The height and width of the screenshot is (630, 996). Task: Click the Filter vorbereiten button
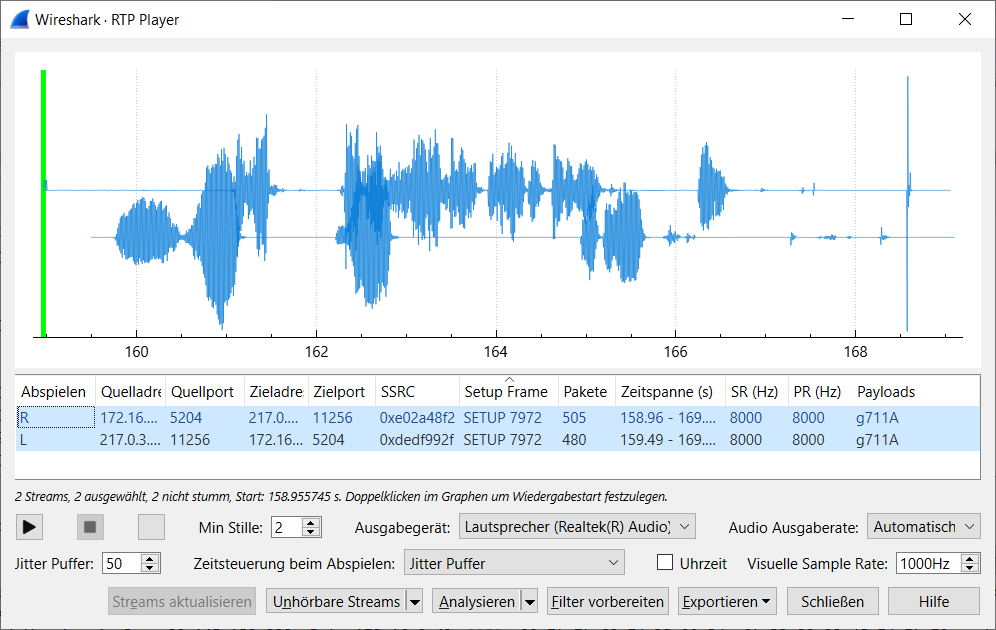tap(607, 601)
